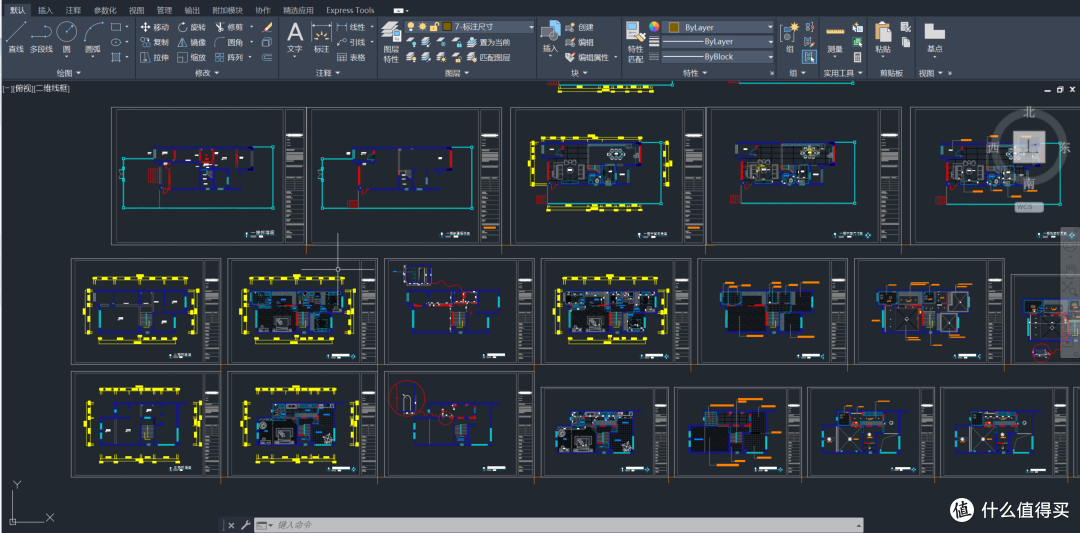The image size is (1080, 533).
Task: Toggle the layer on/off lightbulb icon
Action: click(411, 27)
